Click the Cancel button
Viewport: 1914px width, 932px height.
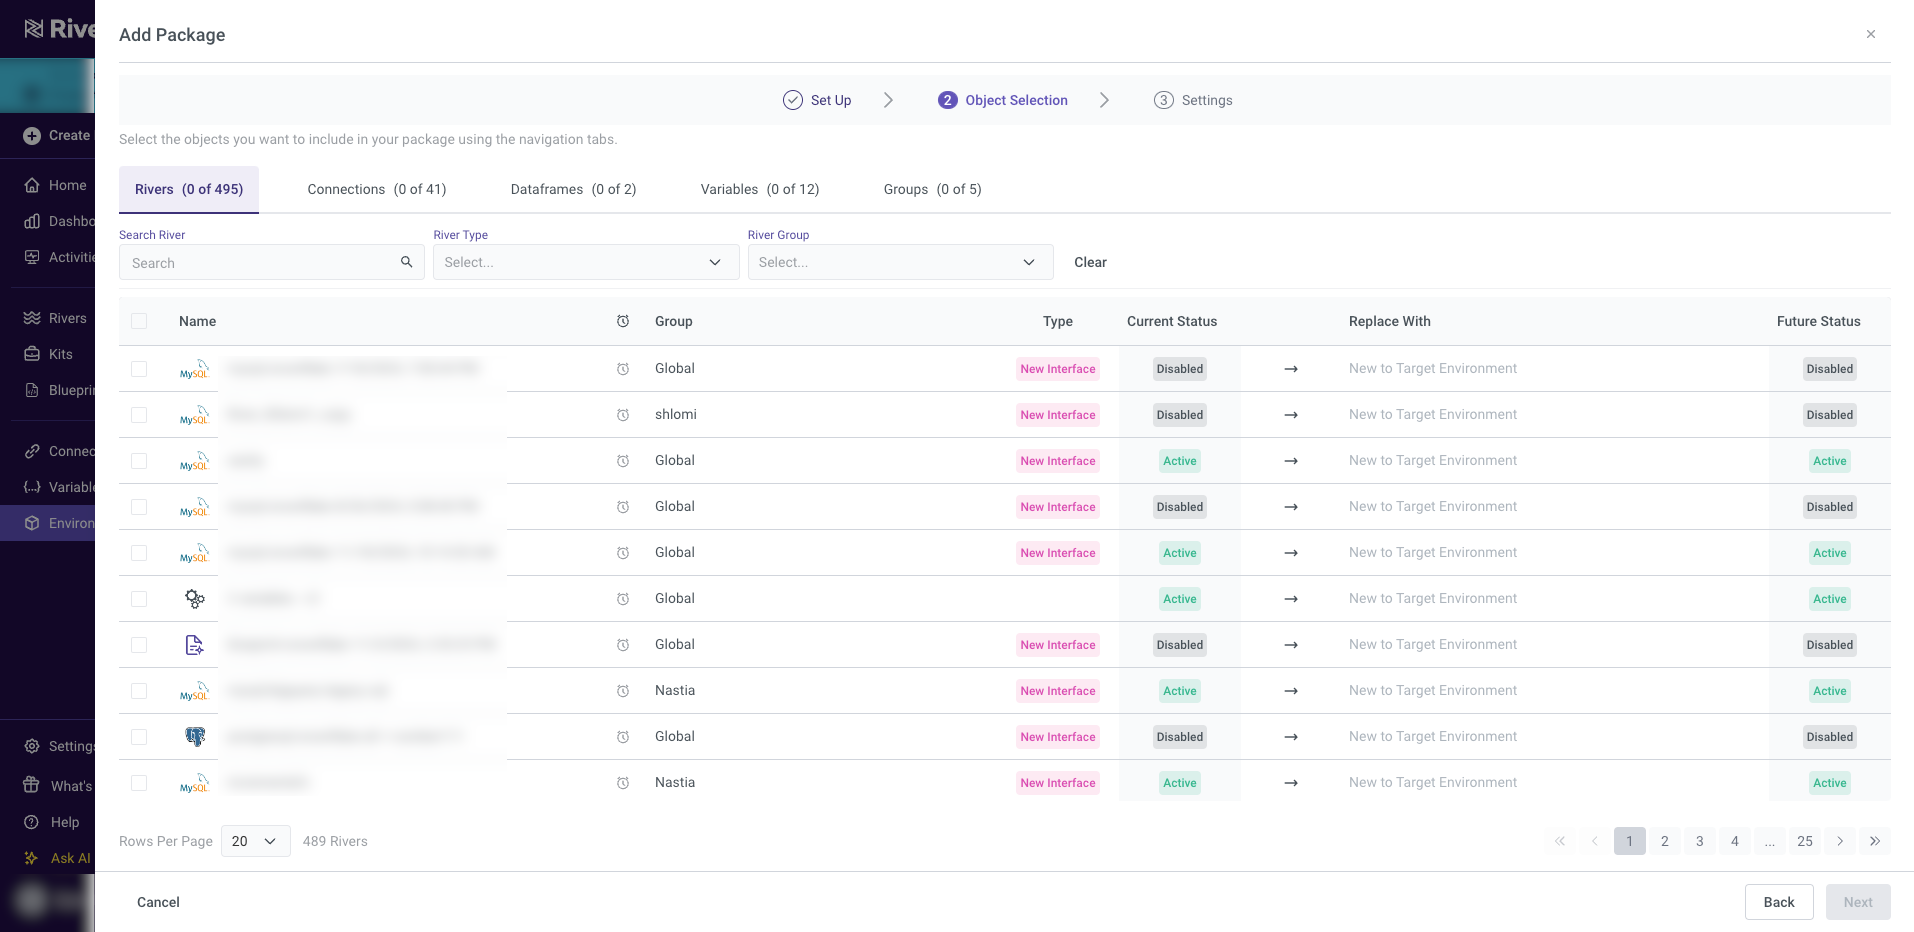[x=158, y=902]
